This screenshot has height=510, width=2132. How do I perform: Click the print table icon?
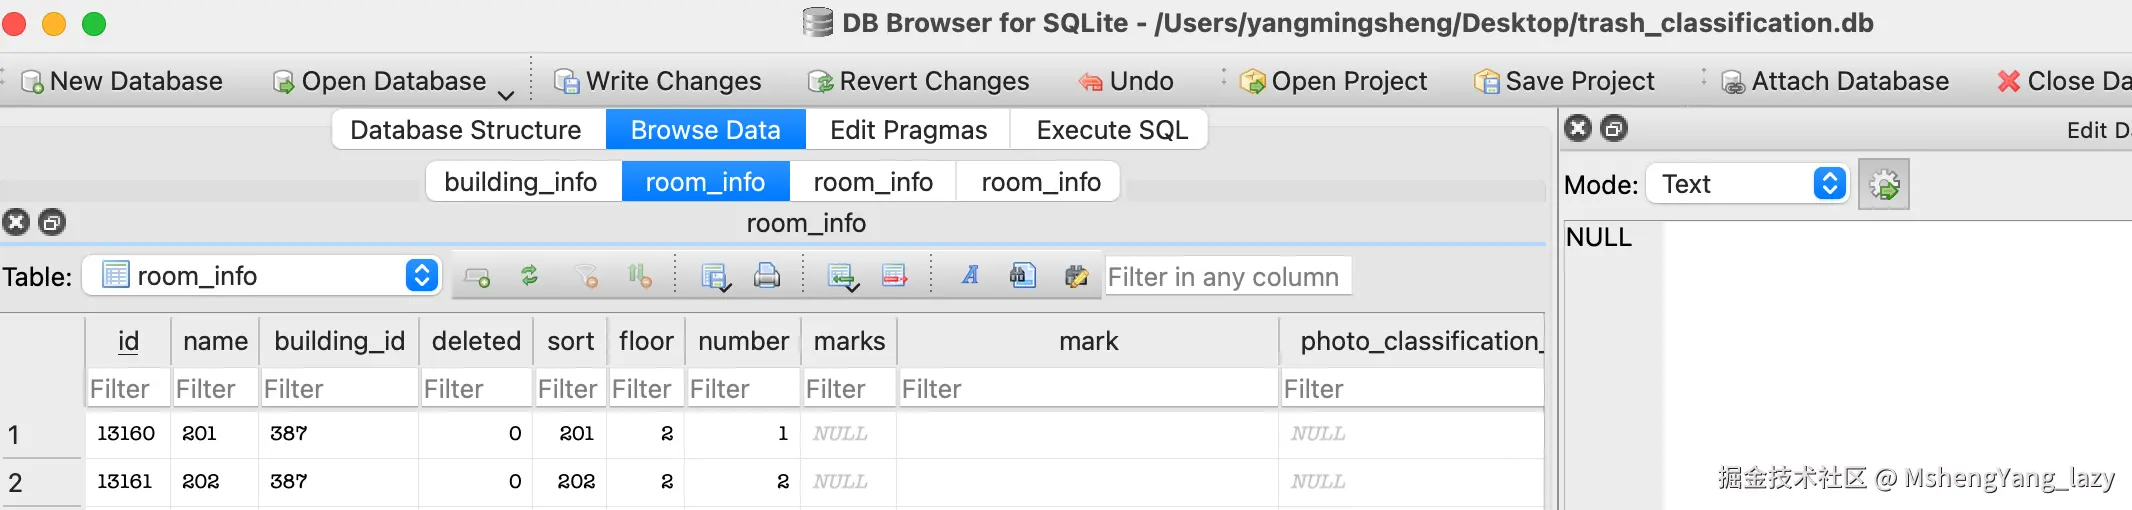pyautogui.click(x=767, y=276)
